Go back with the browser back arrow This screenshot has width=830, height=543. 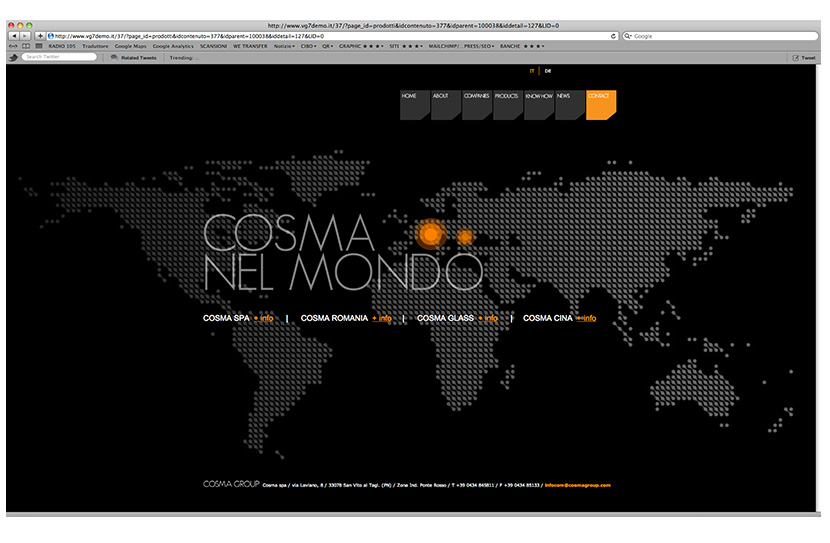tap(14, 36)
